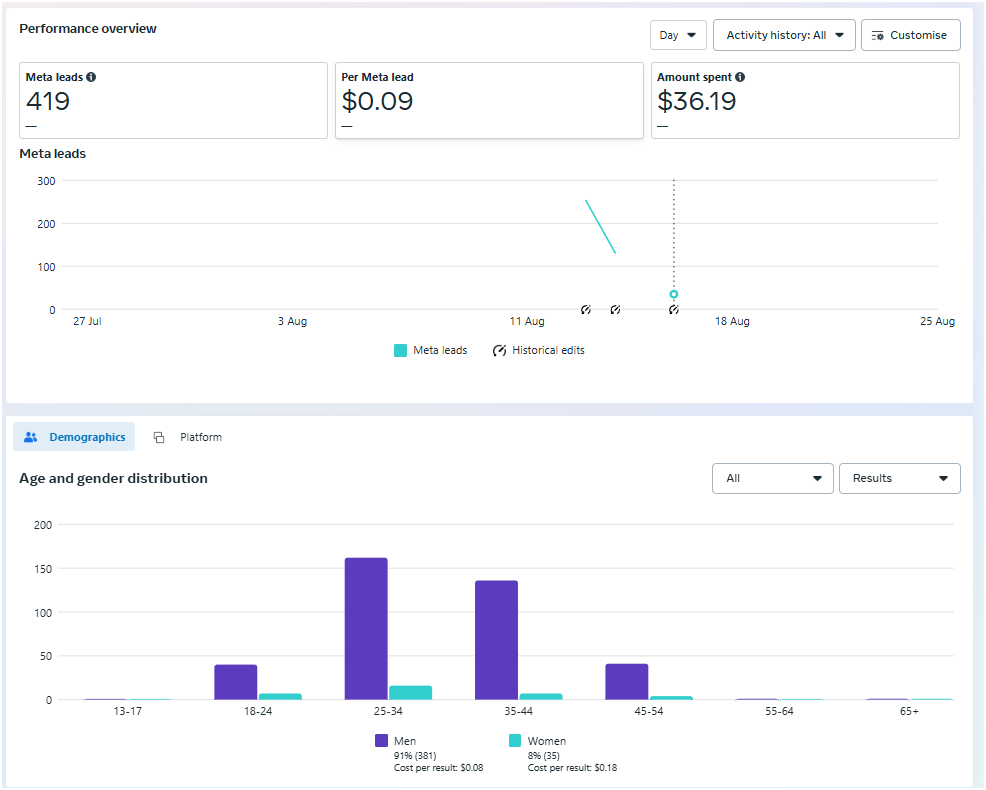Click the Men 25-34 bar in chart
986x790 pixels.
click(x=366, y=628)
